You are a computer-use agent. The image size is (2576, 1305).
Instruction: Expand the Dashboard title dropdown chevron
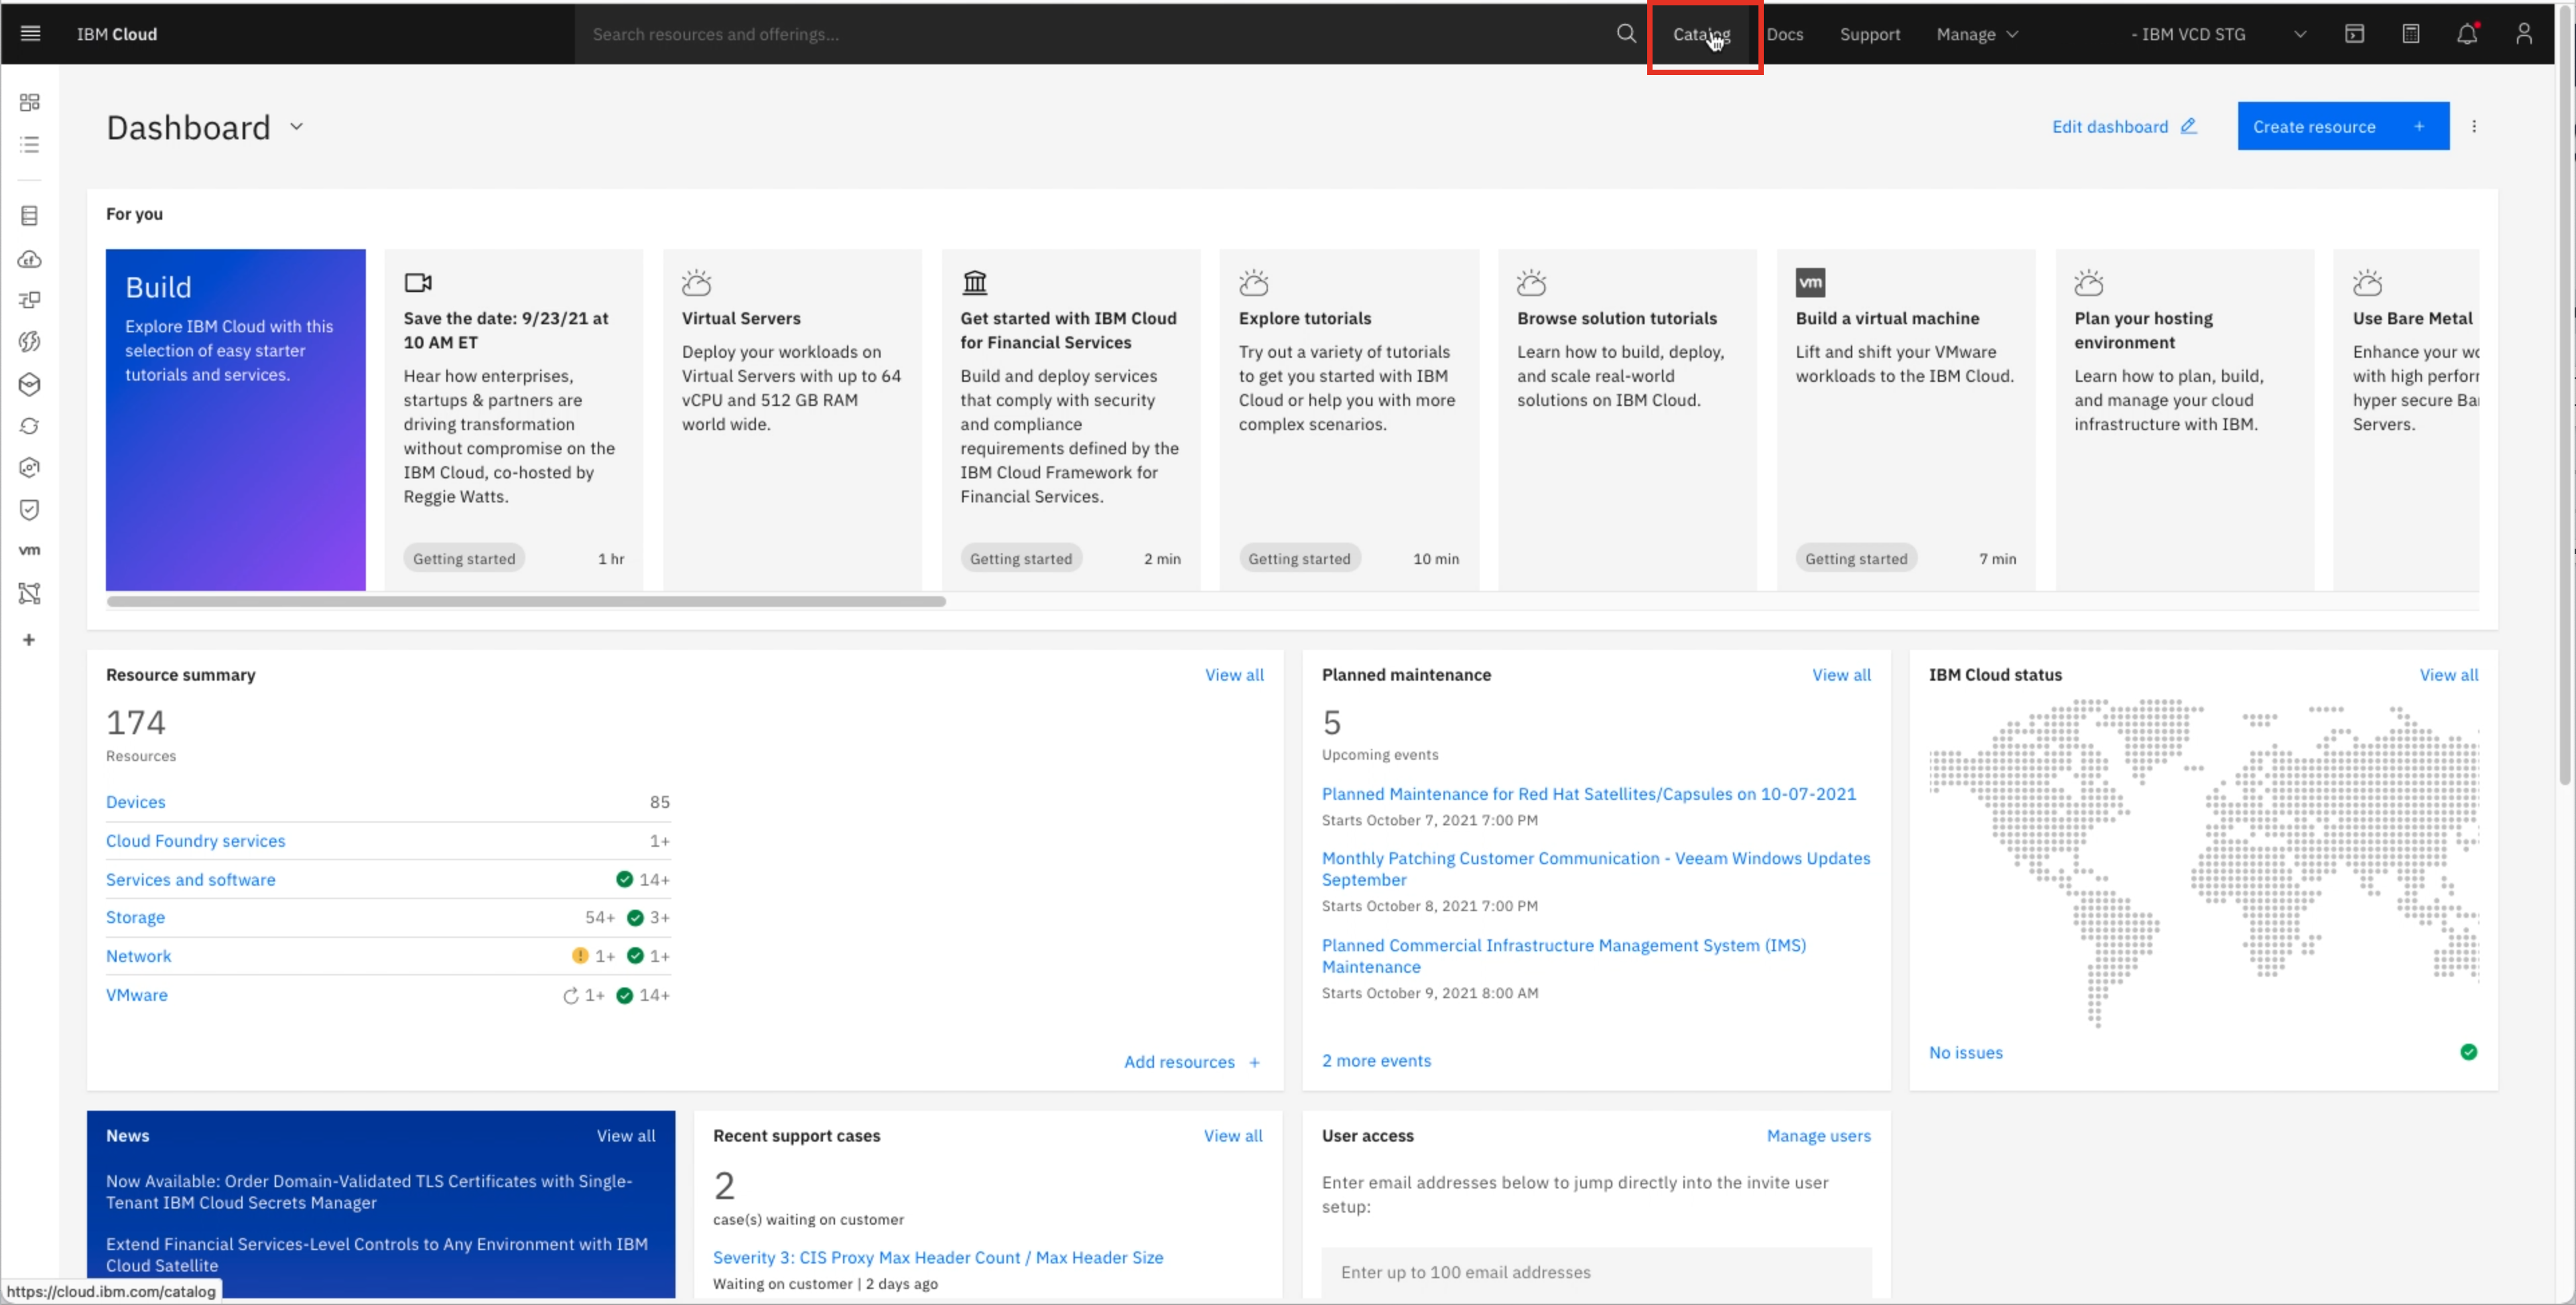(296, 127)
